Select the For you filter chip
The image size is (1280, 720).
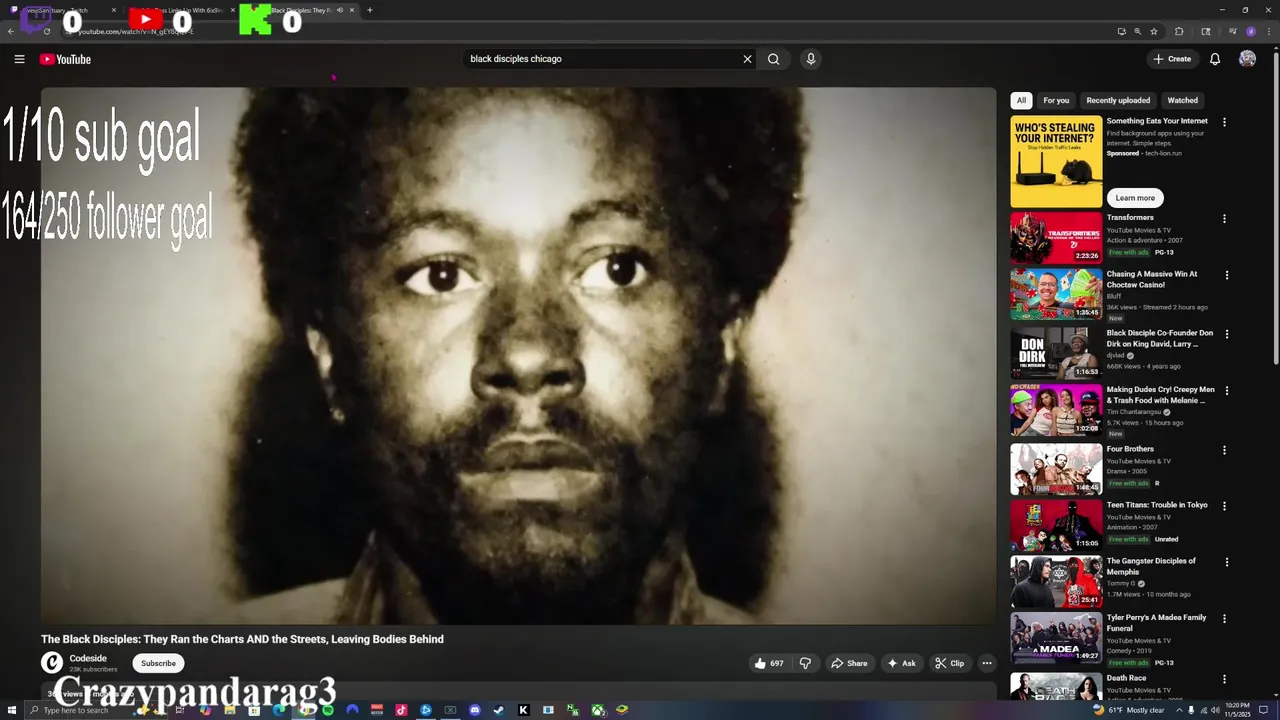point(1056,100)
